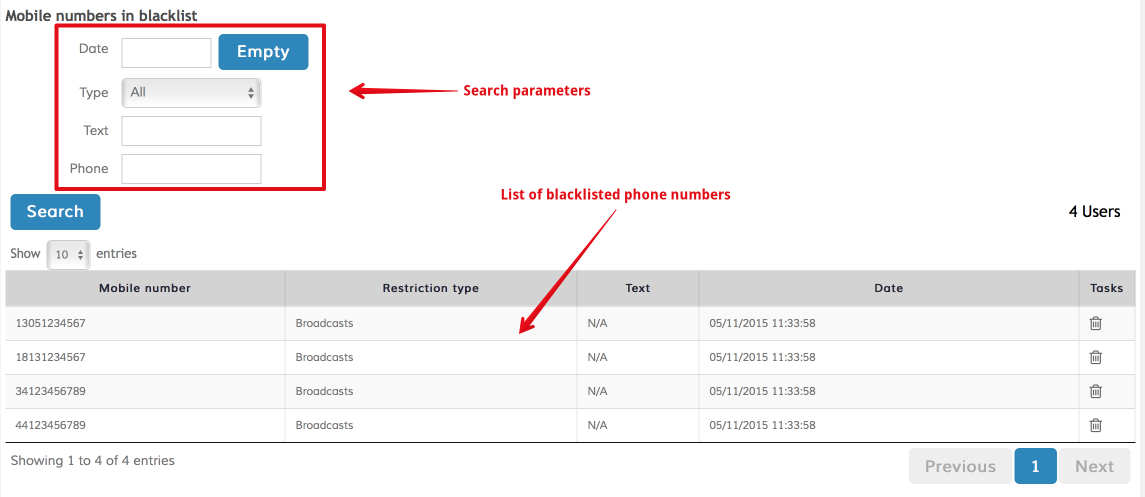Image resolution: width=1145 pixels, height=497 pixels.
Task: Sort by Restriction type column header
Action: pyautogui.click(x=430, y=288)
